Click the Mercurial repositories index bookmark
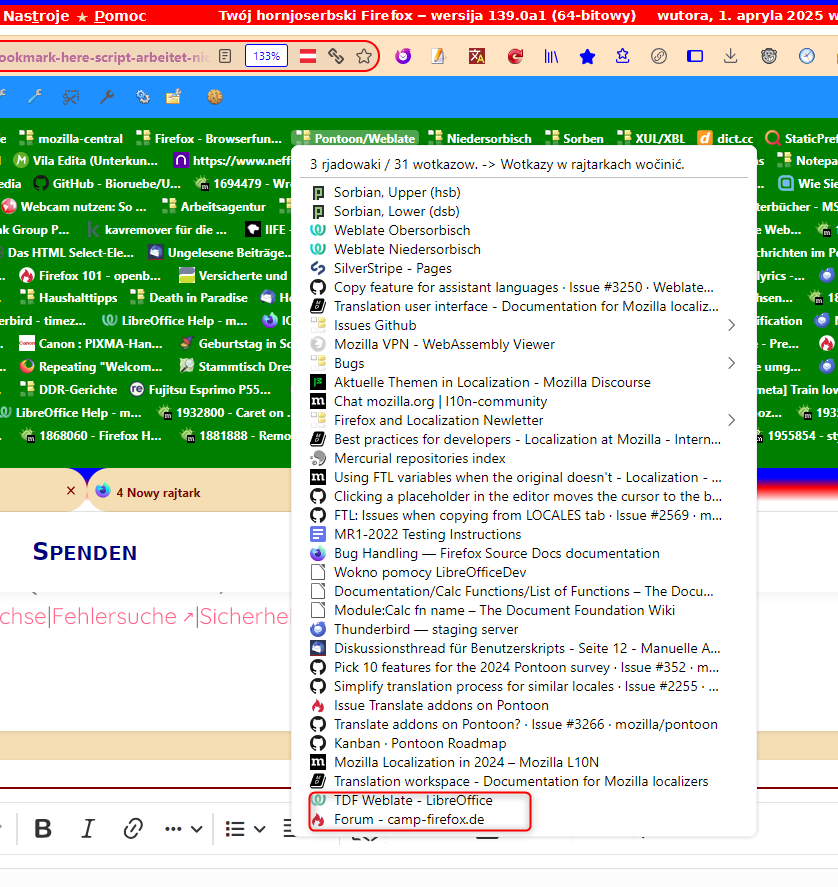This screenshot has height=887, width=838. [x=419, y=458]
